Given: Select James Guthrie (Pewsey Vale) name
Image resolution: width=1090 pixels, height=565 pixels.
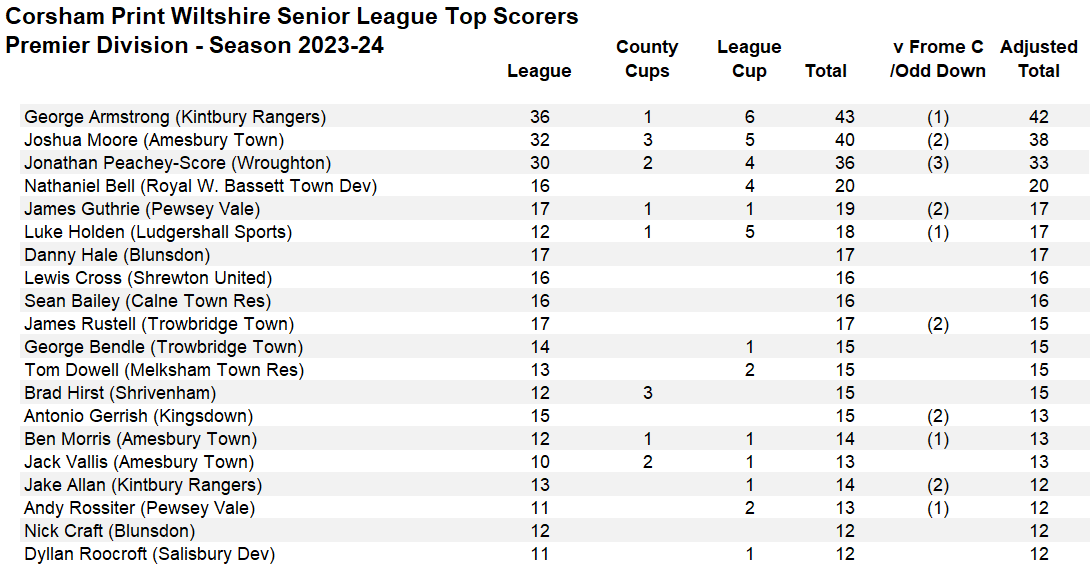Looking at the screenshot, I should point(142,209).
